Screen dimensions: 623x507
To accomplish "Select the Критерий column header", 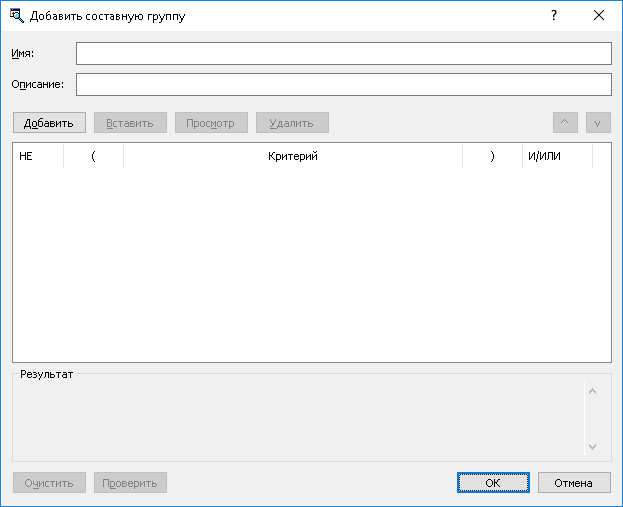I will 293,156.
